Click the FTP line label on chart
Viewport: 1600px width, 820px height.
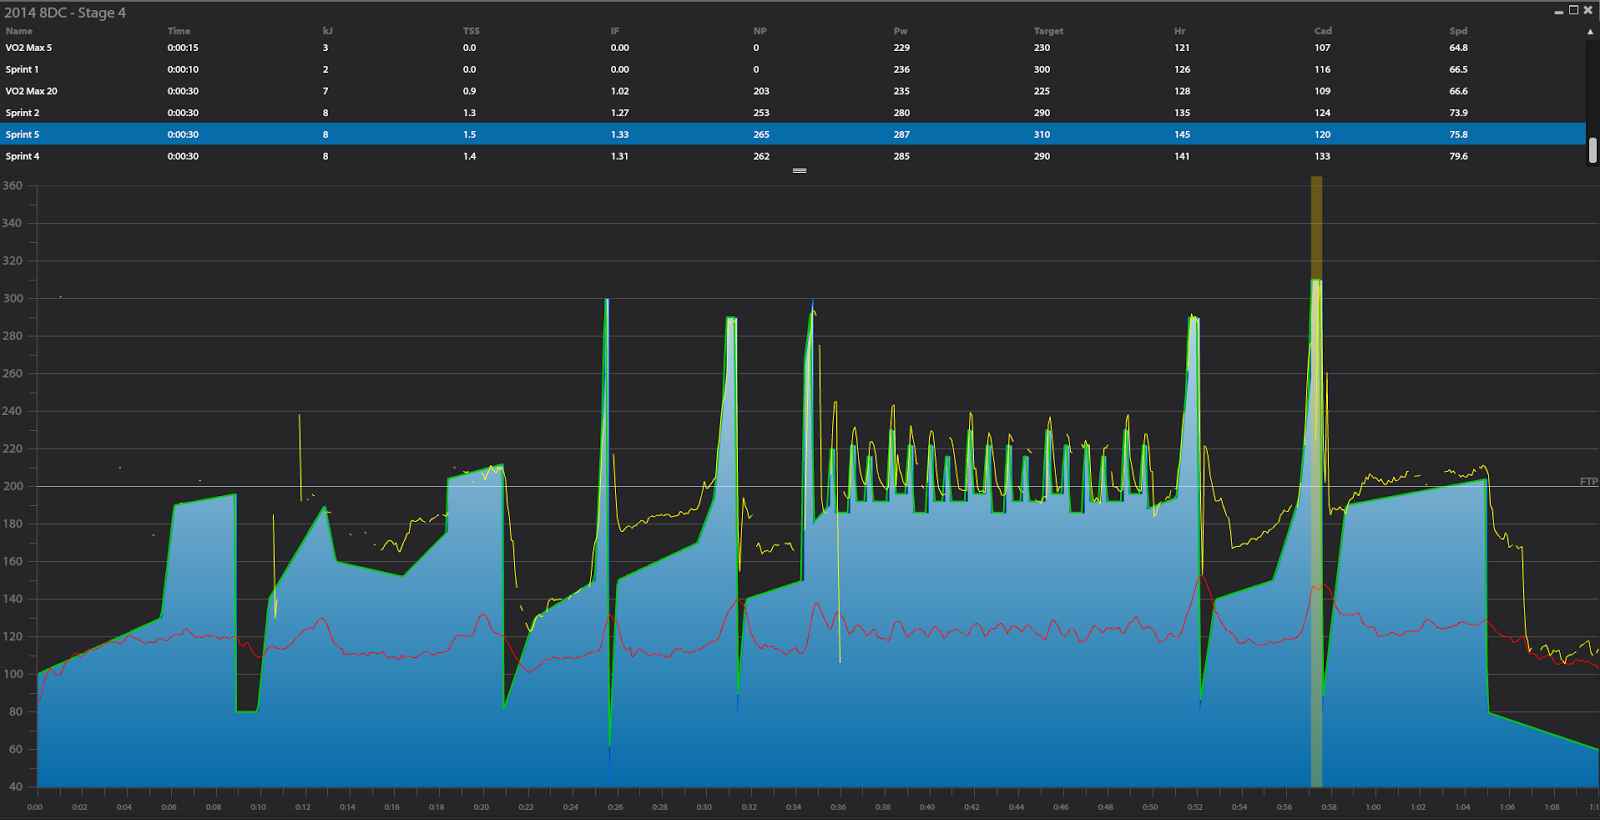[x=1588, y=482]
